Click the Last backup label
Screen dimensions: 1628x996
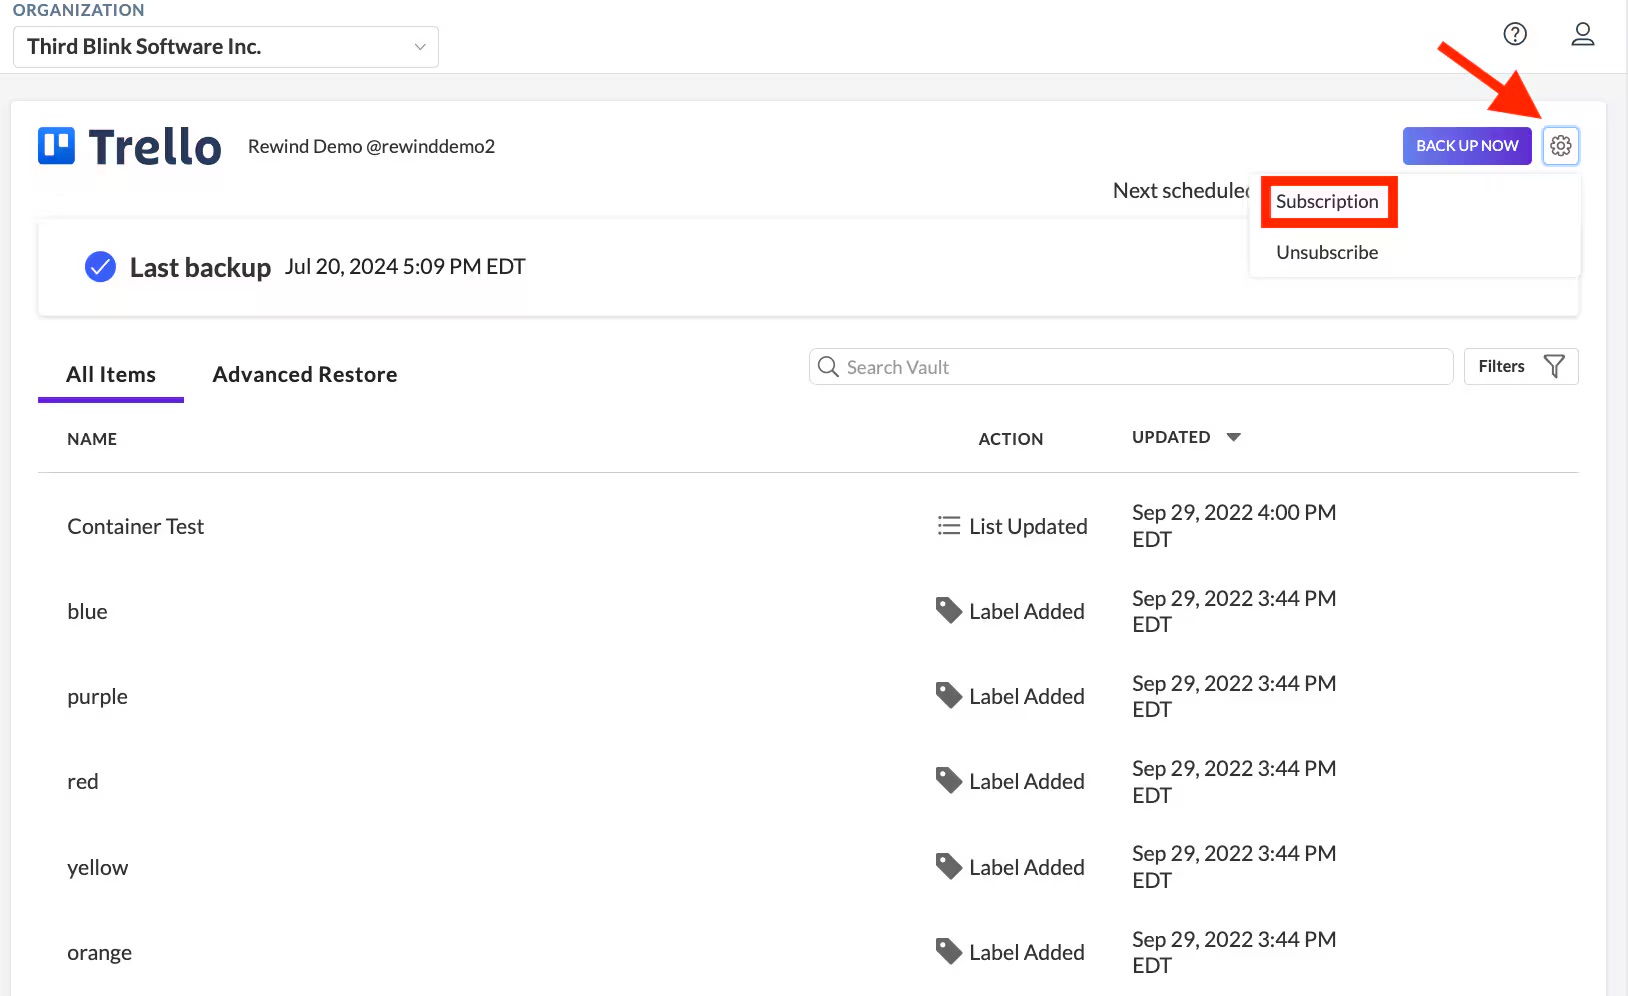pyautogui.click(x=200, y=268)
